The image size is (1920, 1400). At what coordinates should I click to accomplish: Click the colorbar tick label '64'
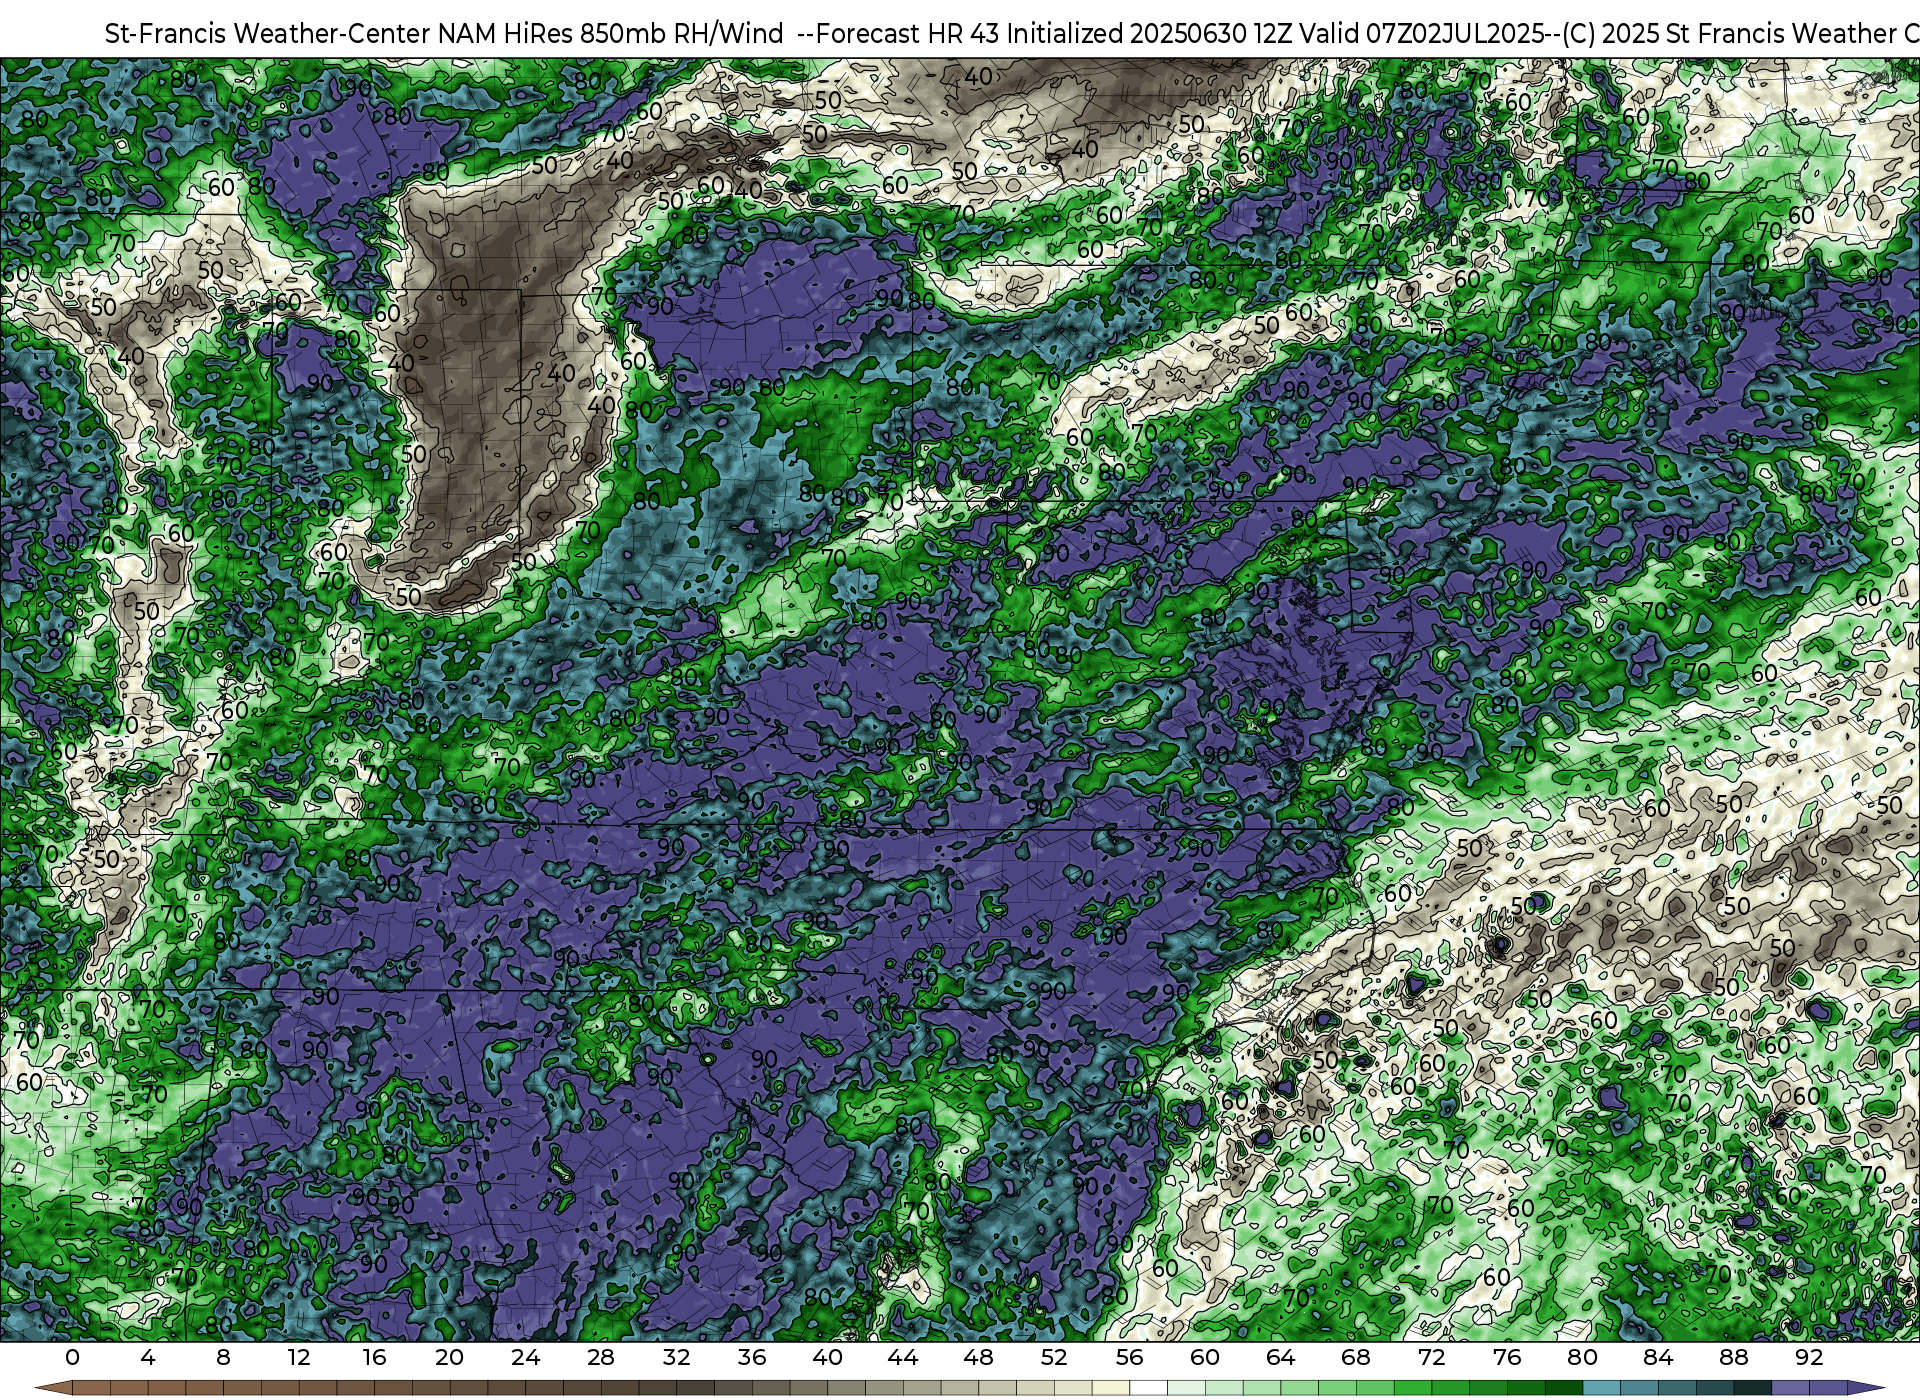(1281, 1357)
